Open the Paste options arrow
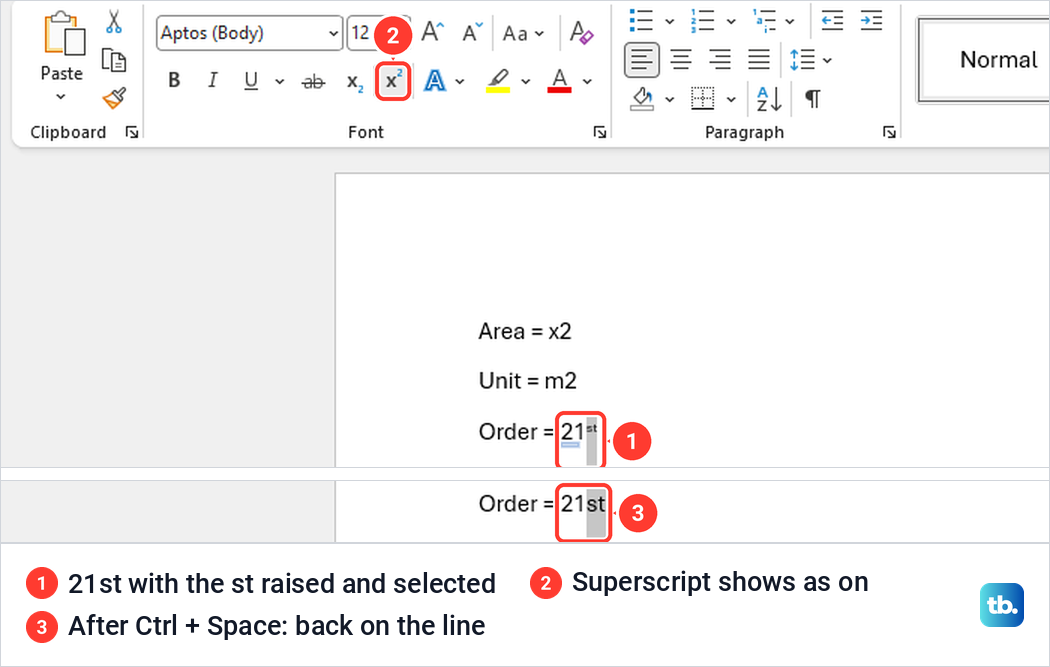 pyautogui.click(x=61, y=96)
